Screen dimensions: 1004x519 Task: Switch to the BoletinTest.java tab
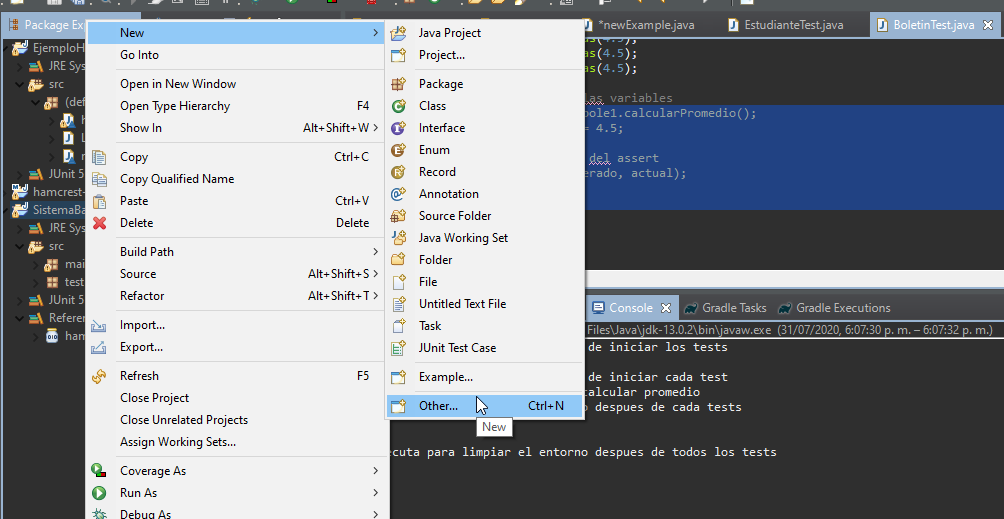934,25
